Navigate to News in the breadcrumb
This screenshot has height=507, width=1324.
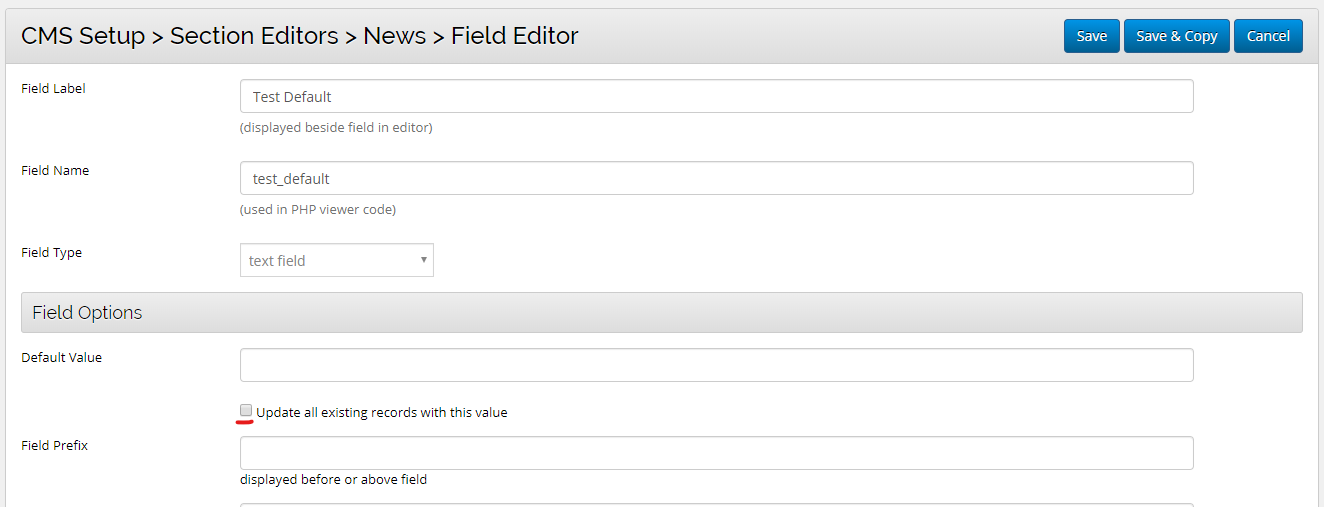394,36
